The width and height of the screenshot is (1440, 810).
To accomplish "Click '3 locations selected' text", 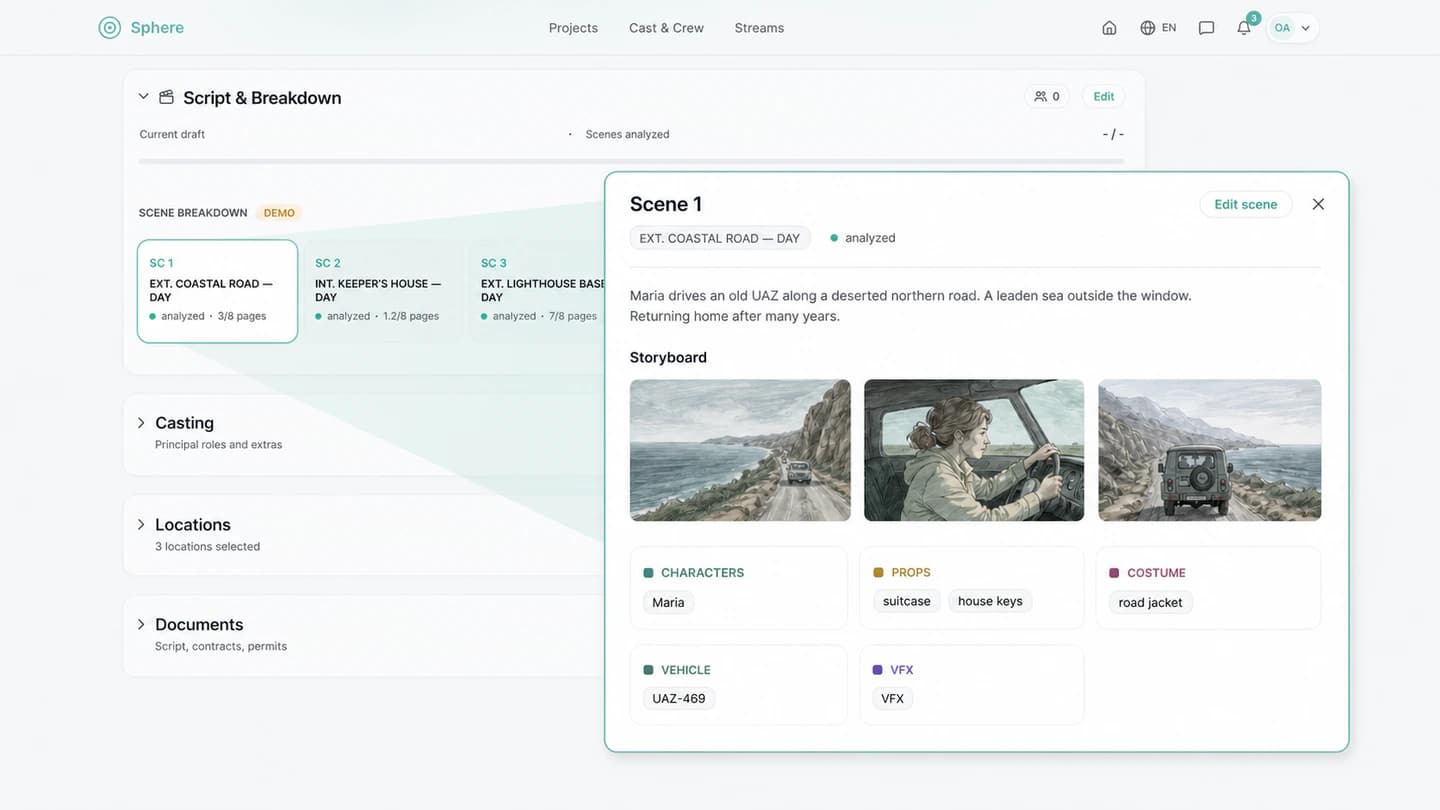I will point(207,546).
